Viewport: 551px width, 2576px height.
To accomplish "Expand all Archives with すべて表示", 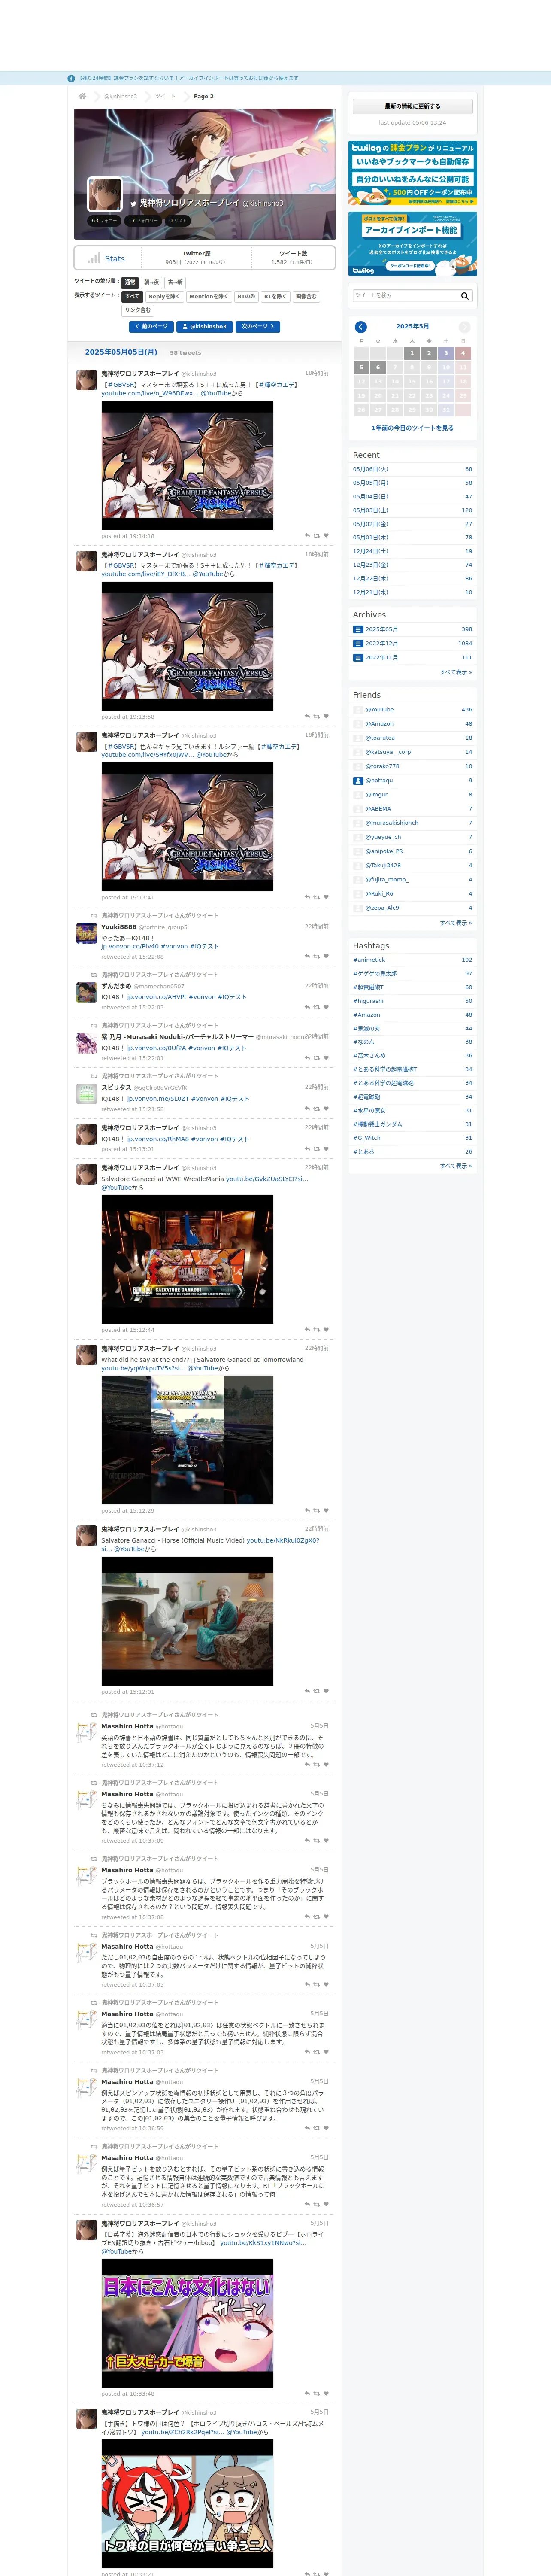I will coord(456,672).
